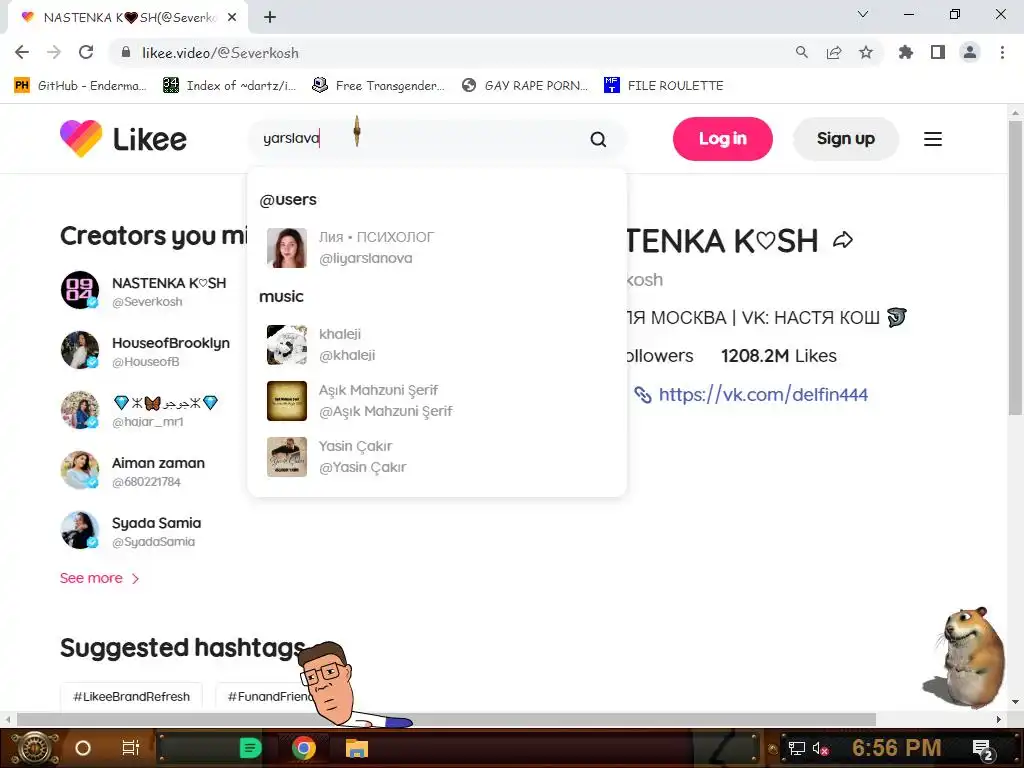Click the taskbar clock 6:56 PM
This screenshot has width=1024, height=768.
tap(897, 748)
